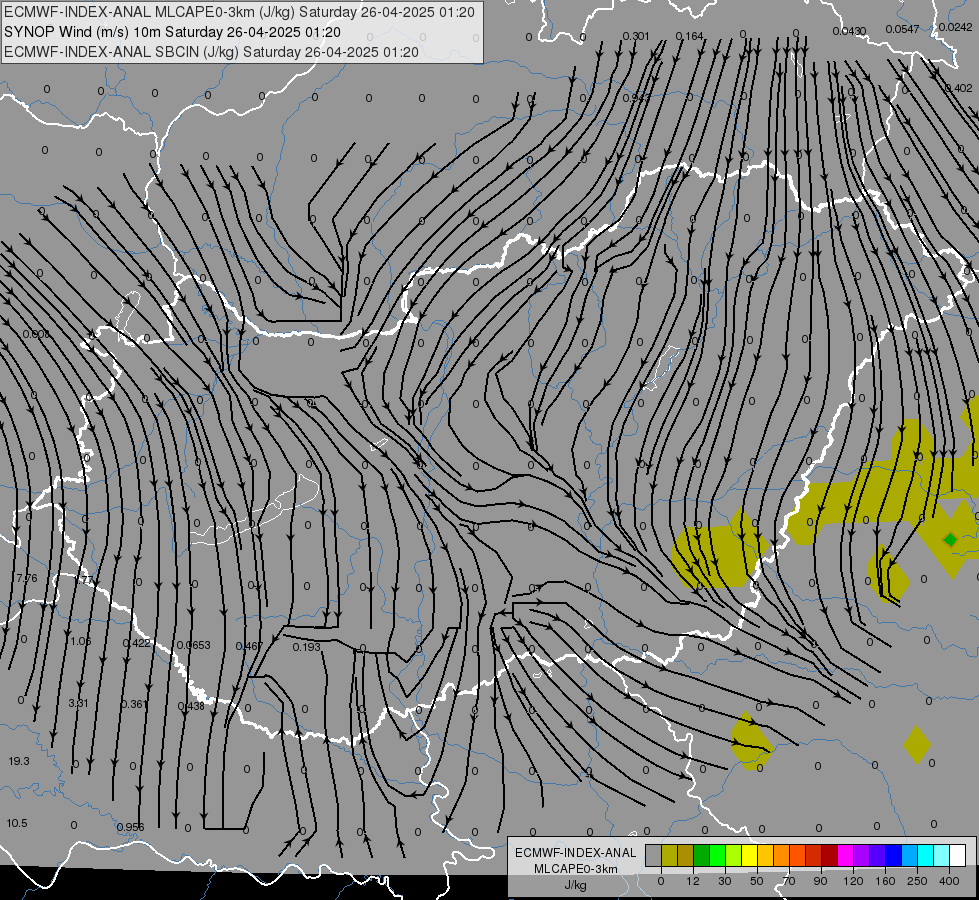This screenshot has width=979, height=900.
Task: Click the map value 19.3
Action: coord(19,761)
